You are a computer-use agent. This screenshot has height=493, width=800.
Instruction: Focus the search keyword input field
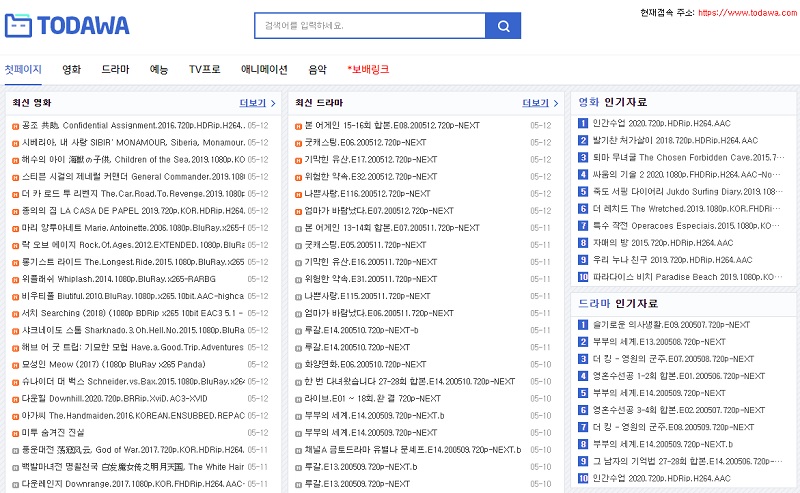coord(370,26)
